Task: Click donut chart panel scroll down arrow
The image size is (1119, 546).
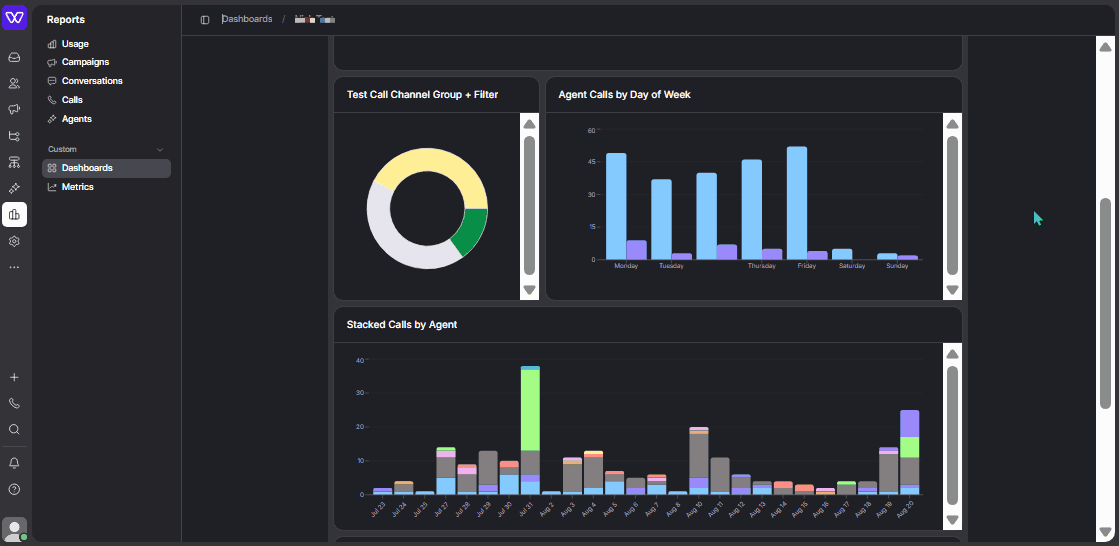Action: (530, 290)
